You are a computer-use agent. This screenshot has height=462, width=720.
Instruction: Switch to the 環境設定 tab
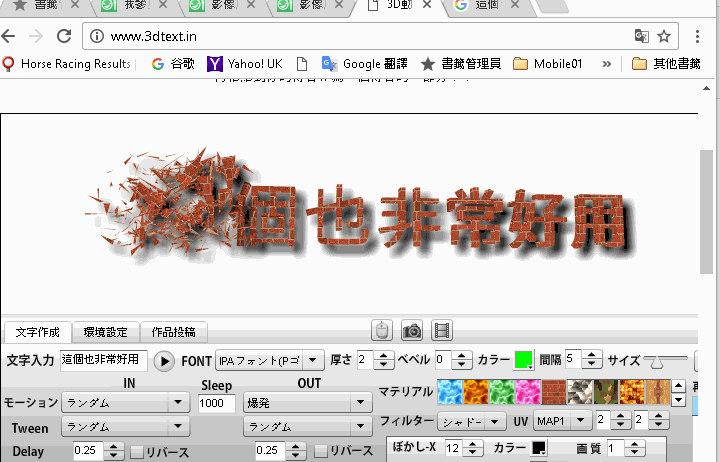[105, 332]
